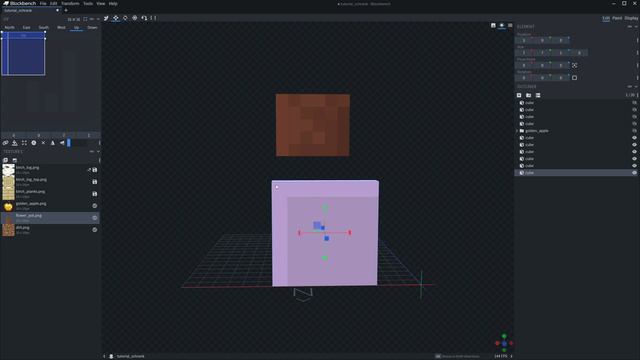Open the Tools menu
Image resolution: width=640 pixels, height=360 pixels.
[x=88, y=3]
